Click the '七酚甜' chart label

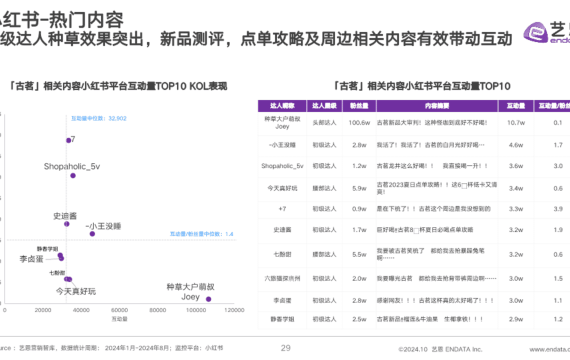pyautogui.click(x=57, y=273)
